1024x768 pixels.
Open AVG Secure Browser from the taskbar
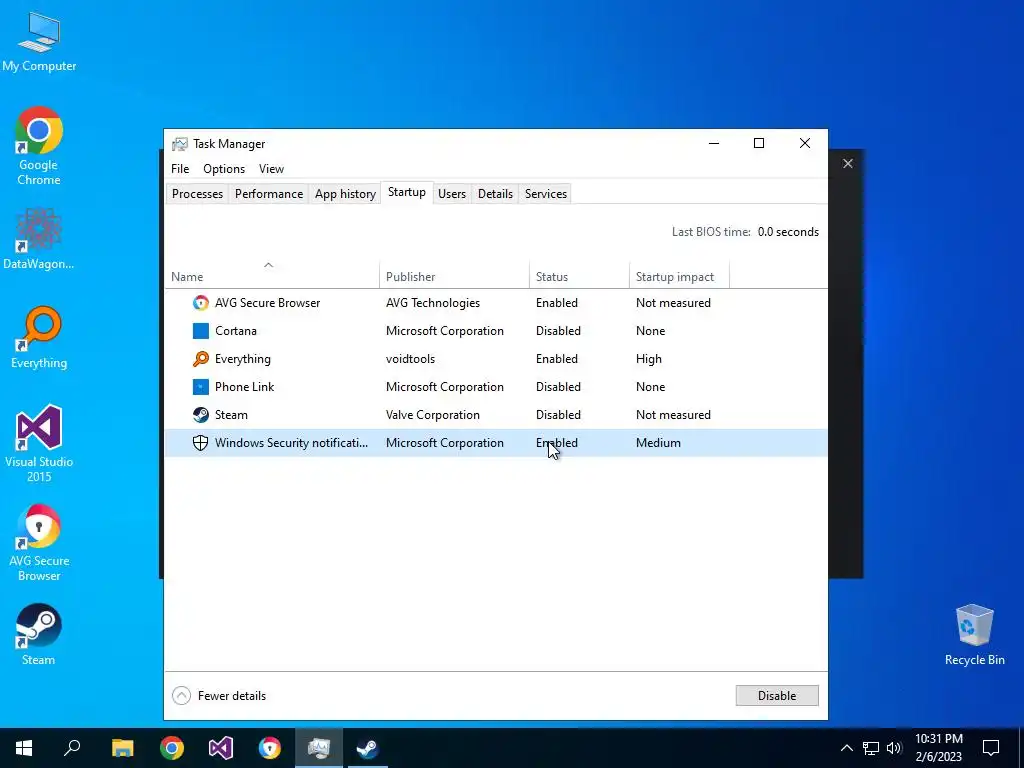(x=270, y=748)
